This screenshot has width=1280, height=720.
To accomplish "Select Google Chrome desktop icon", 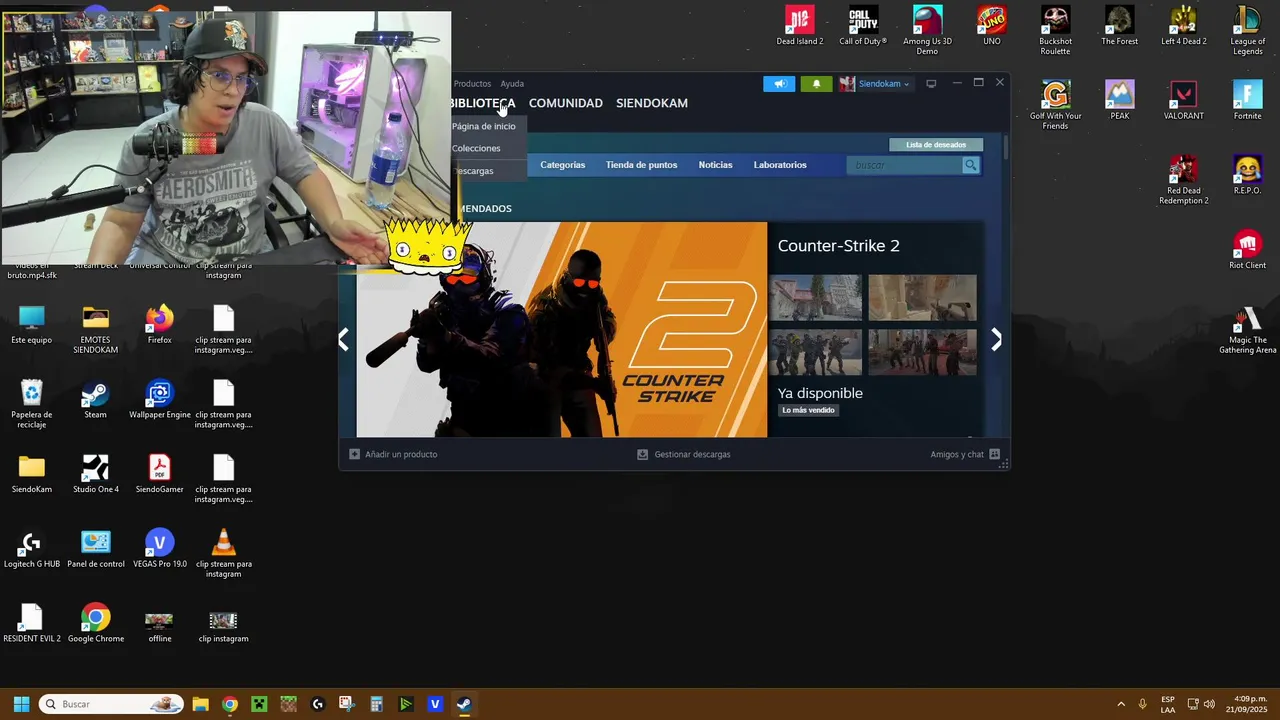I will click(x=95, y=623).
